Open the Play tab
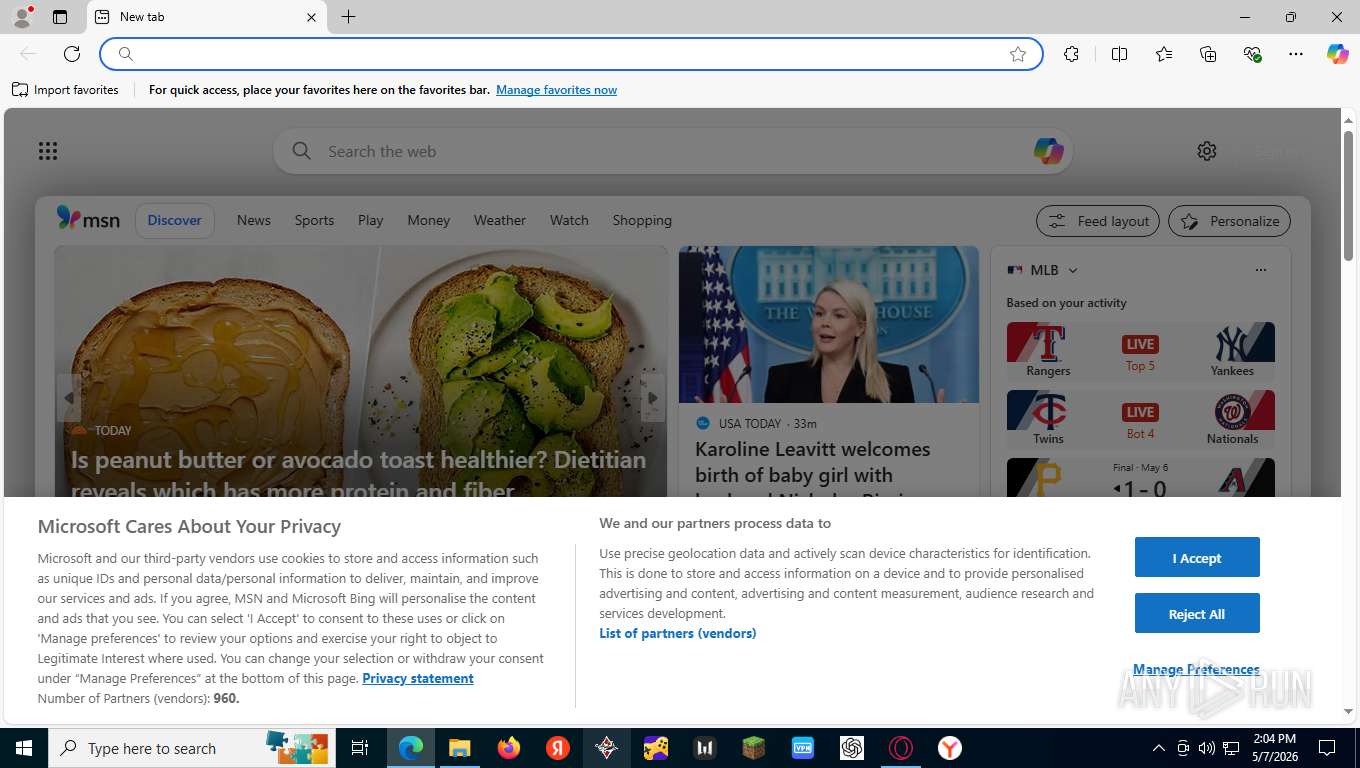This screenshot has height=768, width=1360. (x=371, y=220)
